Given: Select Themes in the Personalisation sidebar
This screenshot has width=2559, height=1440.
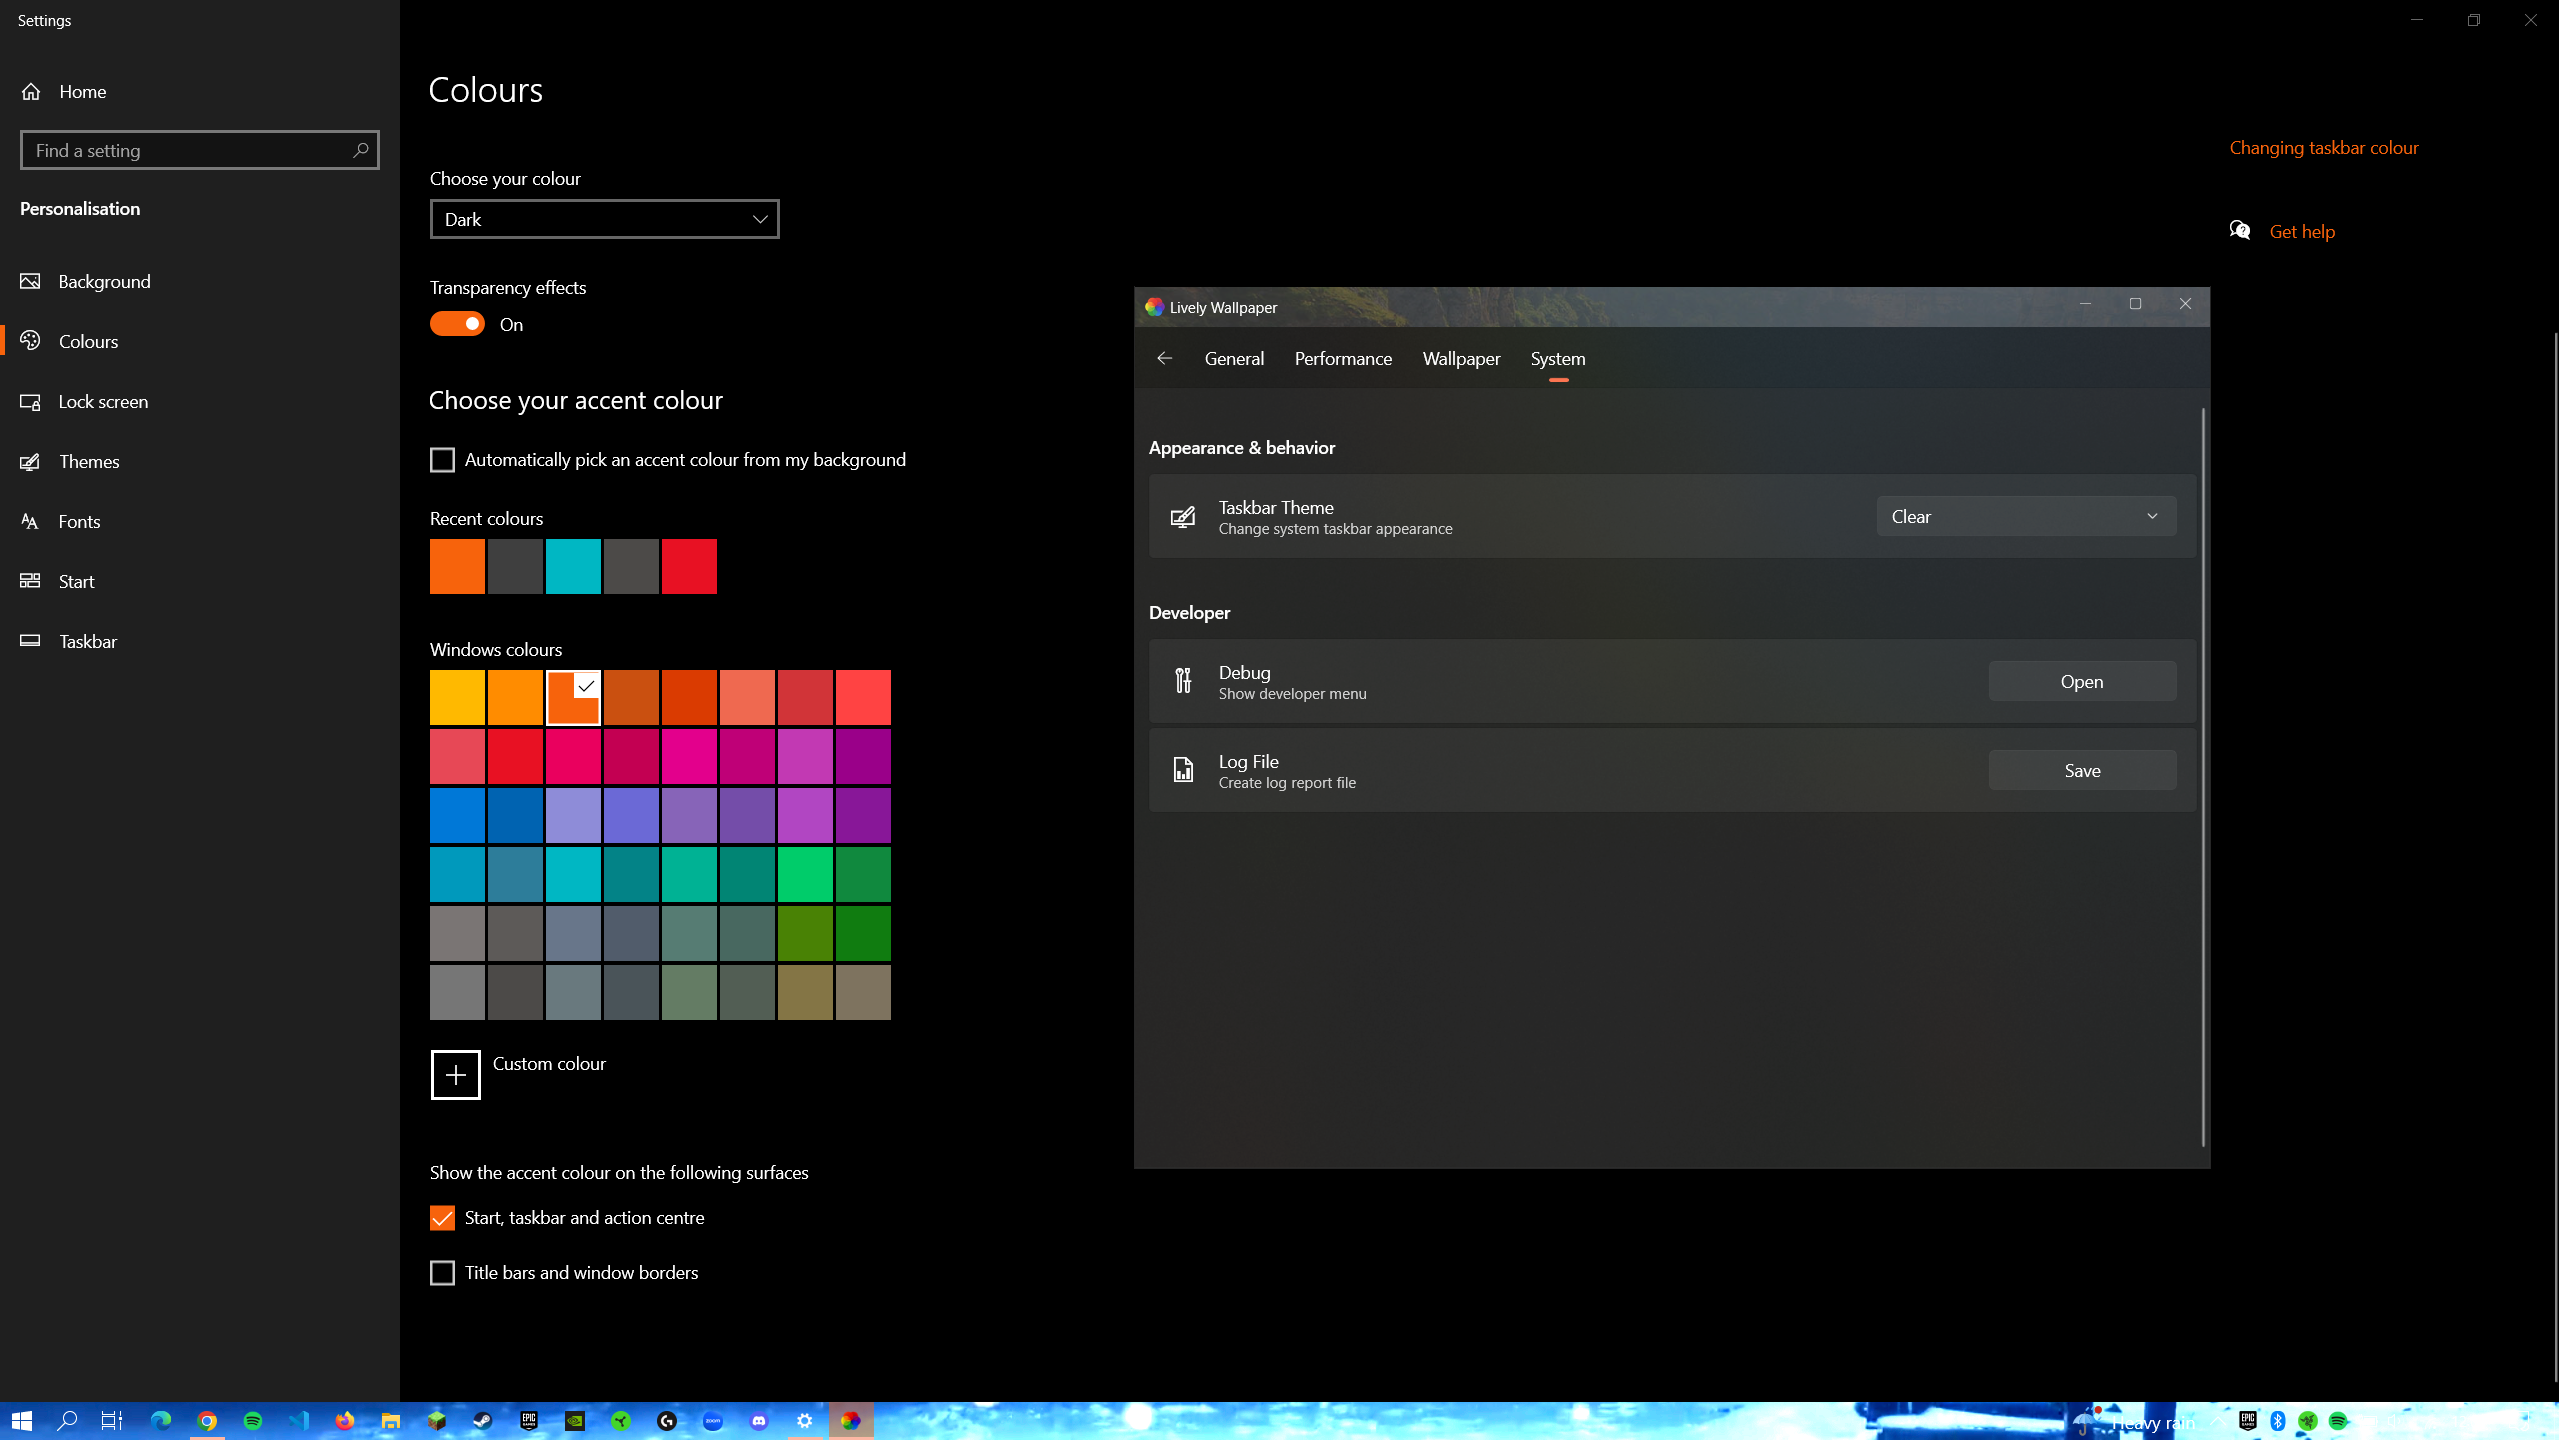Looking at the screenshot, I should [90, 461].
